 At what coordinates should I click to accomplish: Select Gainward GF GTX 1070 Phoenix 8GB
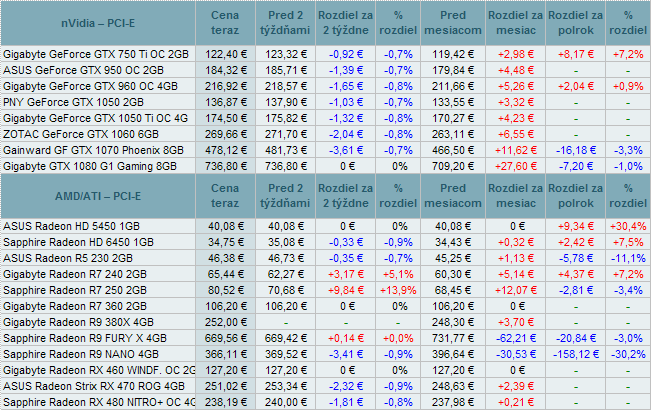[x=93, y=150]
